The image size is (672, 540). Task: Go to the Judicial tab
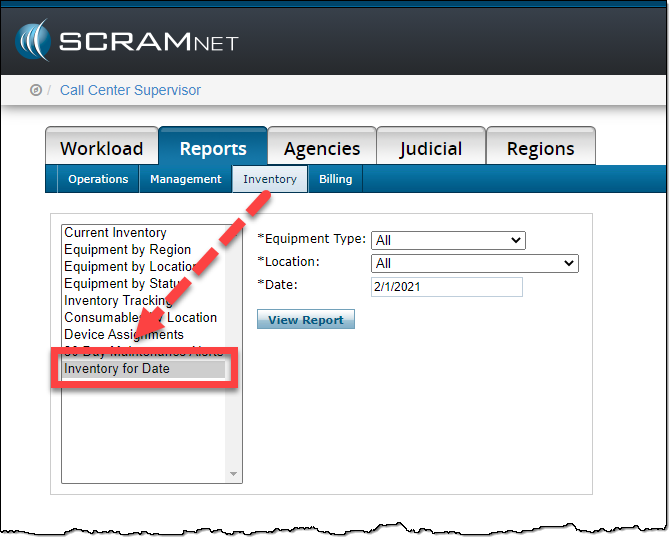431,148
